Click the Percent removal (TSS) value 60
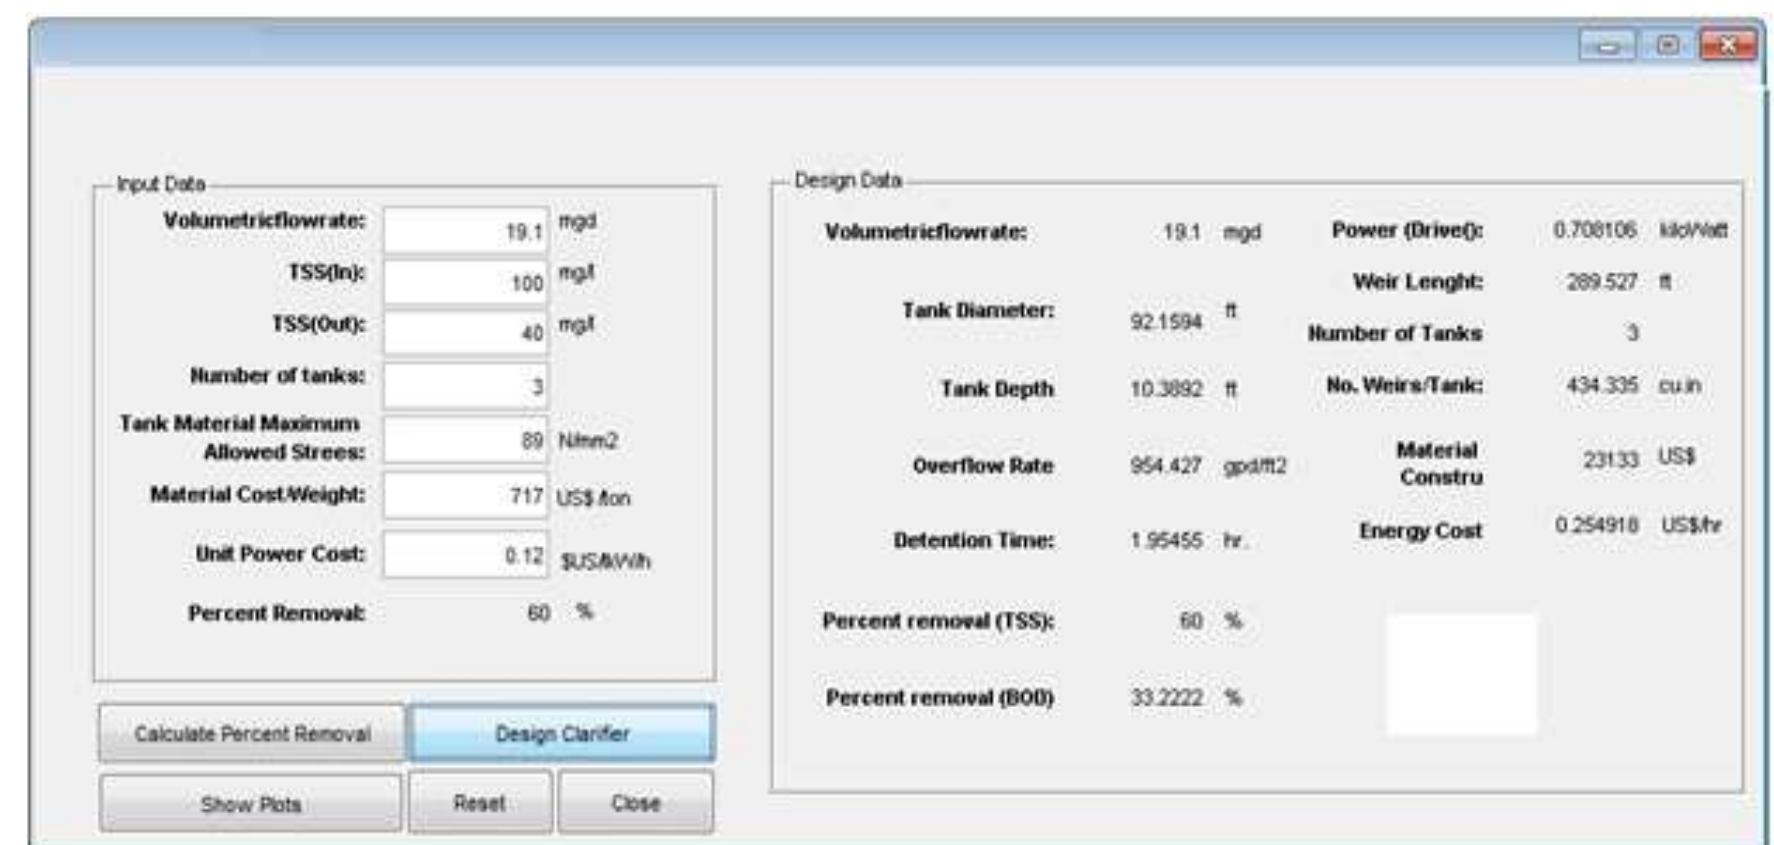 (x=1190, y=621)
